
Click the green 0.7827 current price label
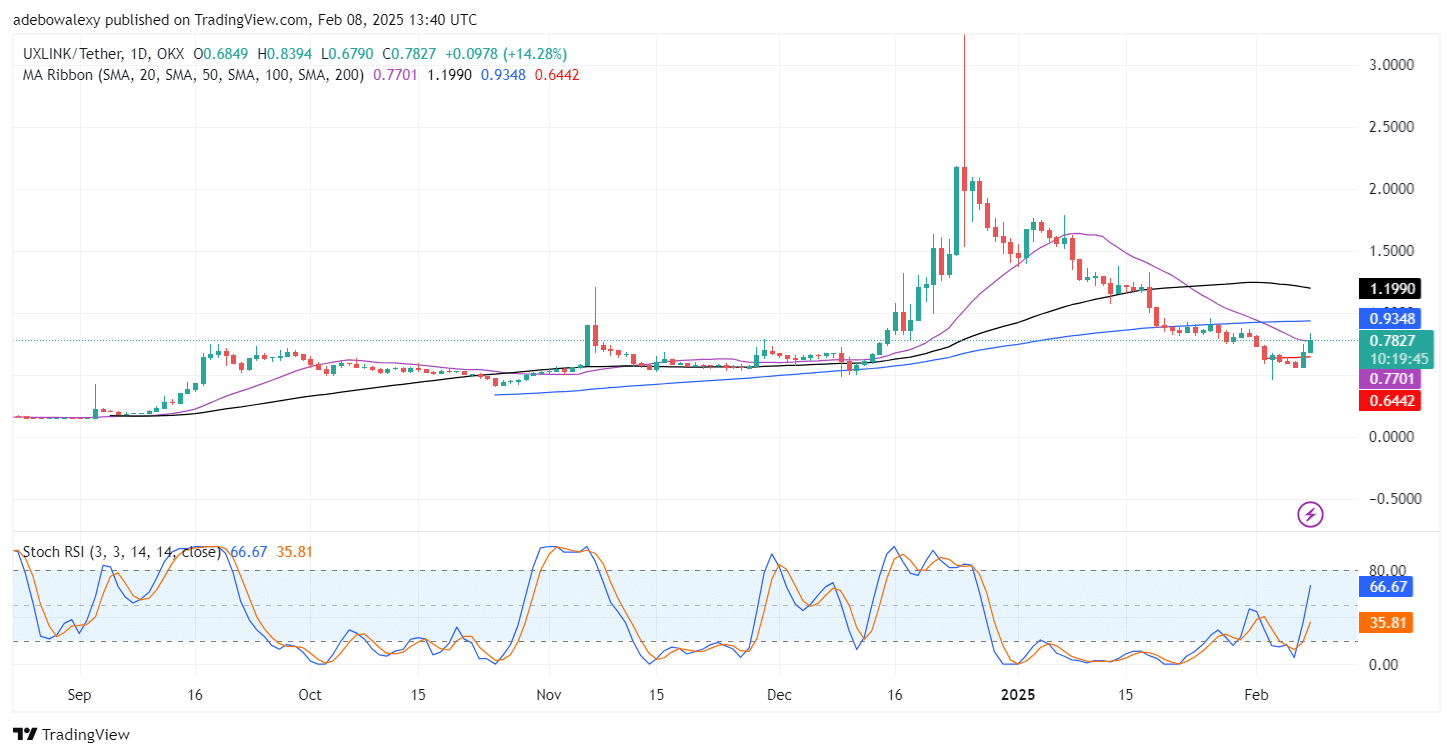tap(1391, 340)
